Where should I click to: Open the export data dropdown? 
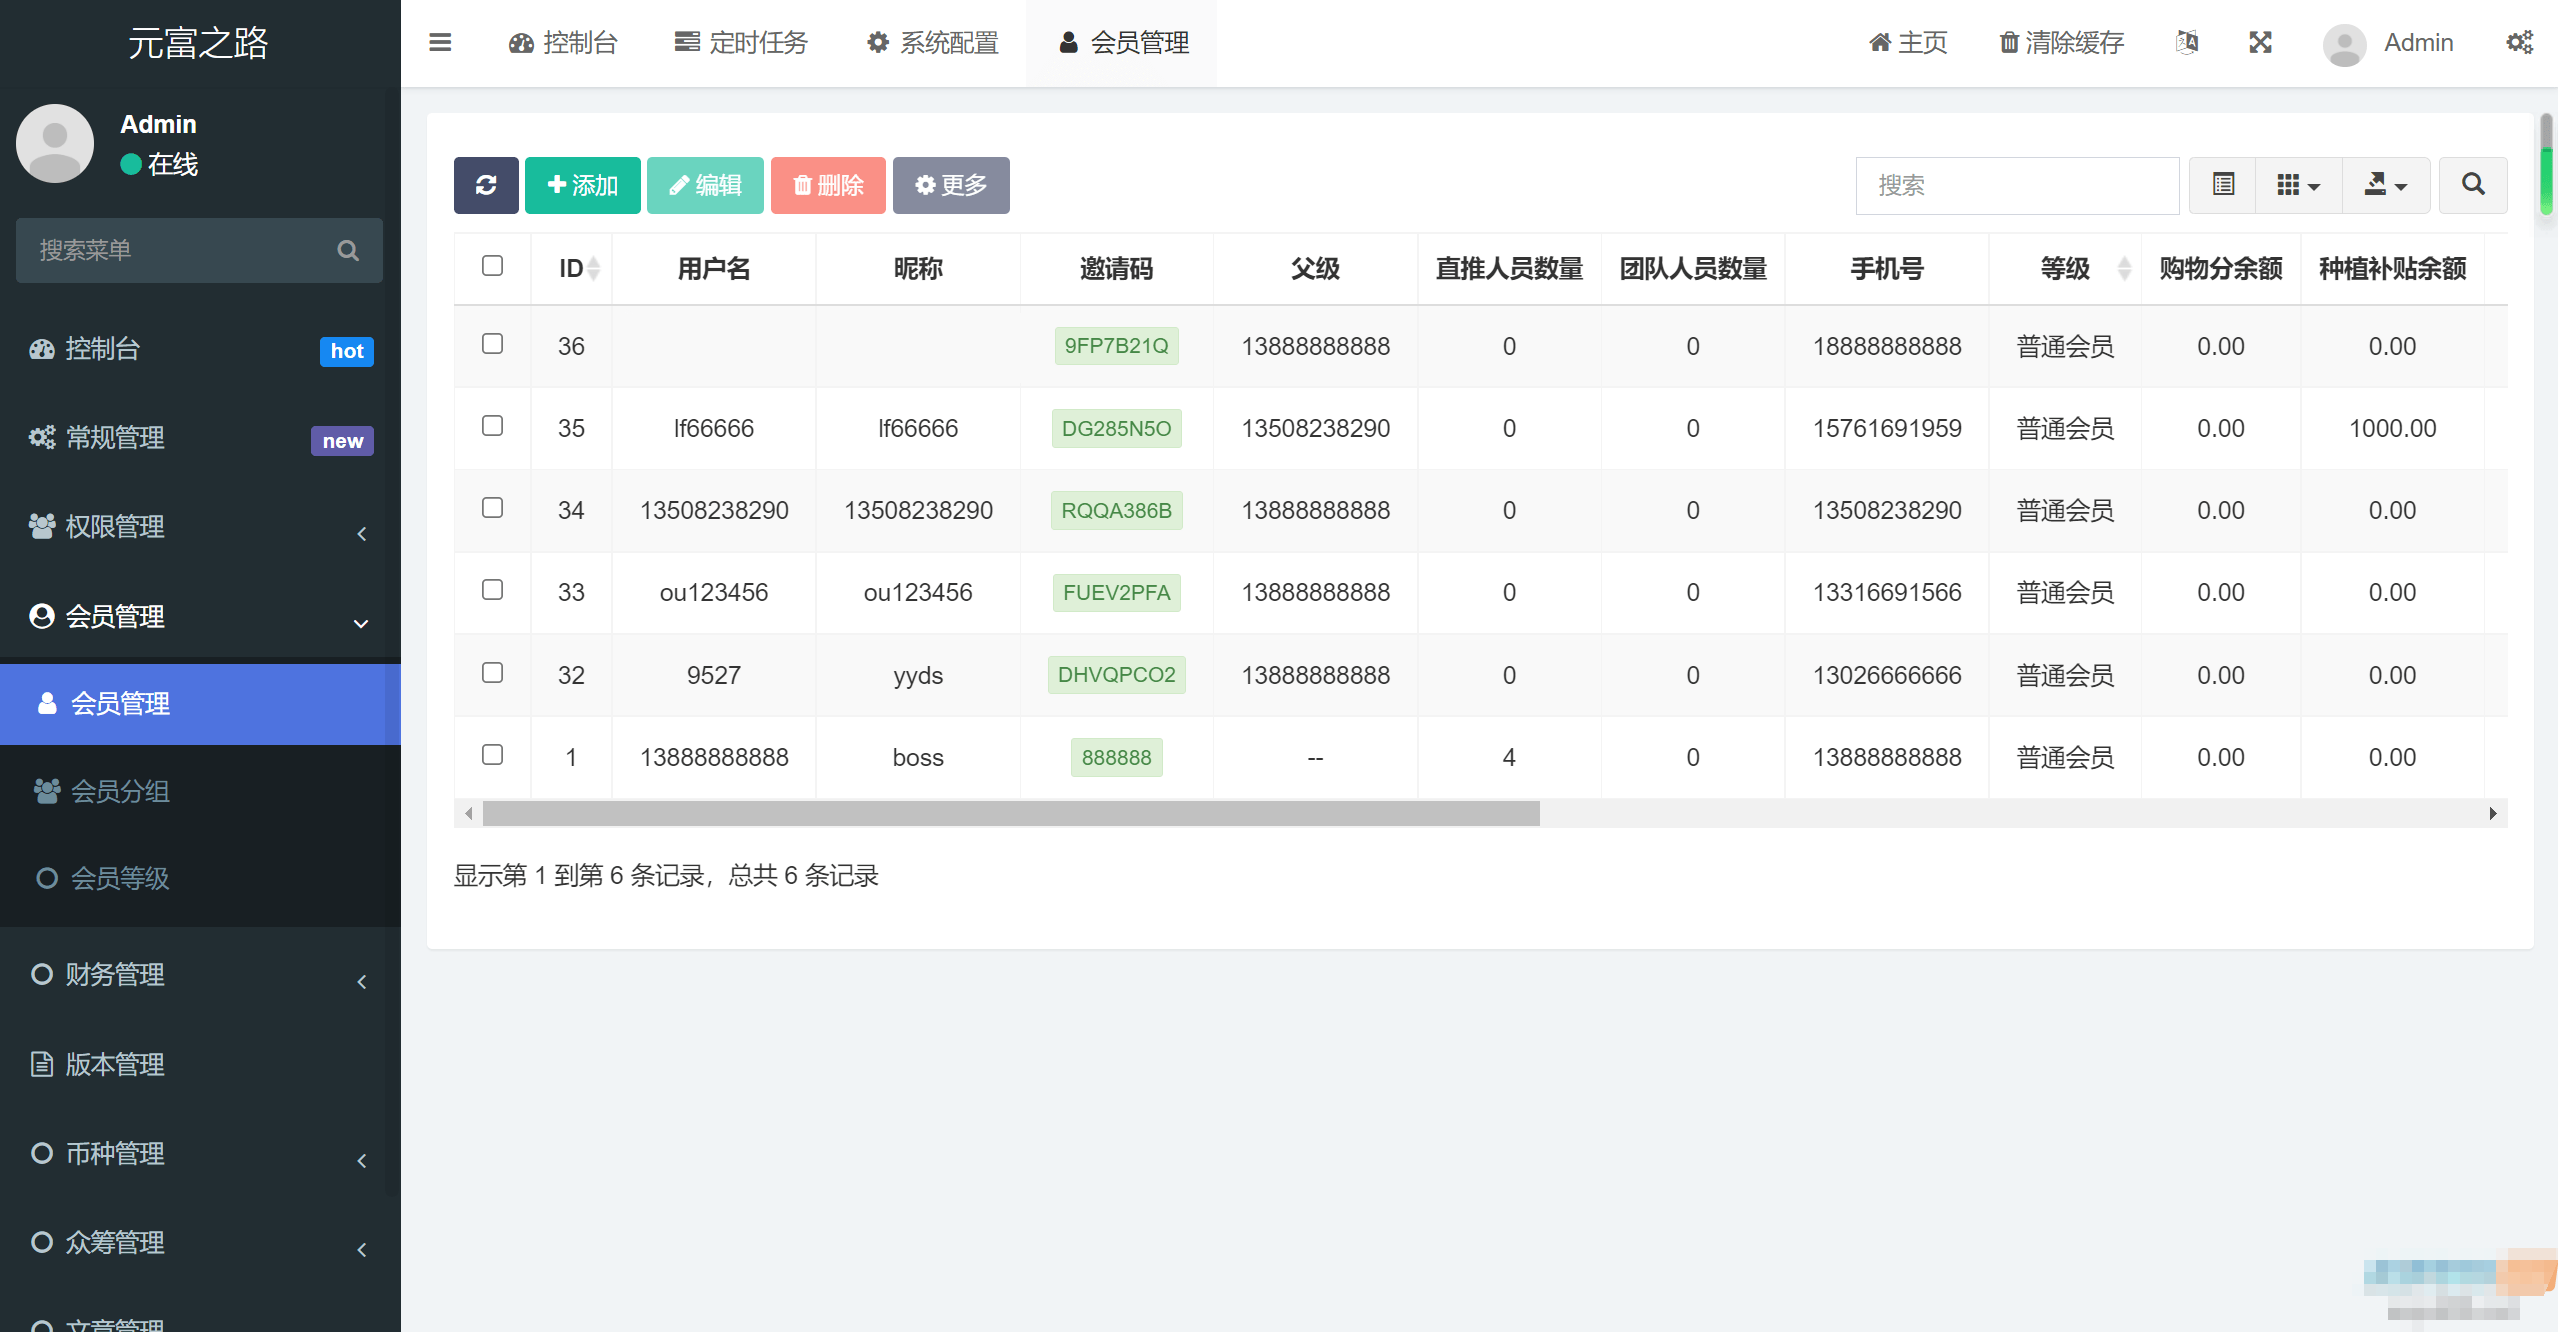[2386, 185]
